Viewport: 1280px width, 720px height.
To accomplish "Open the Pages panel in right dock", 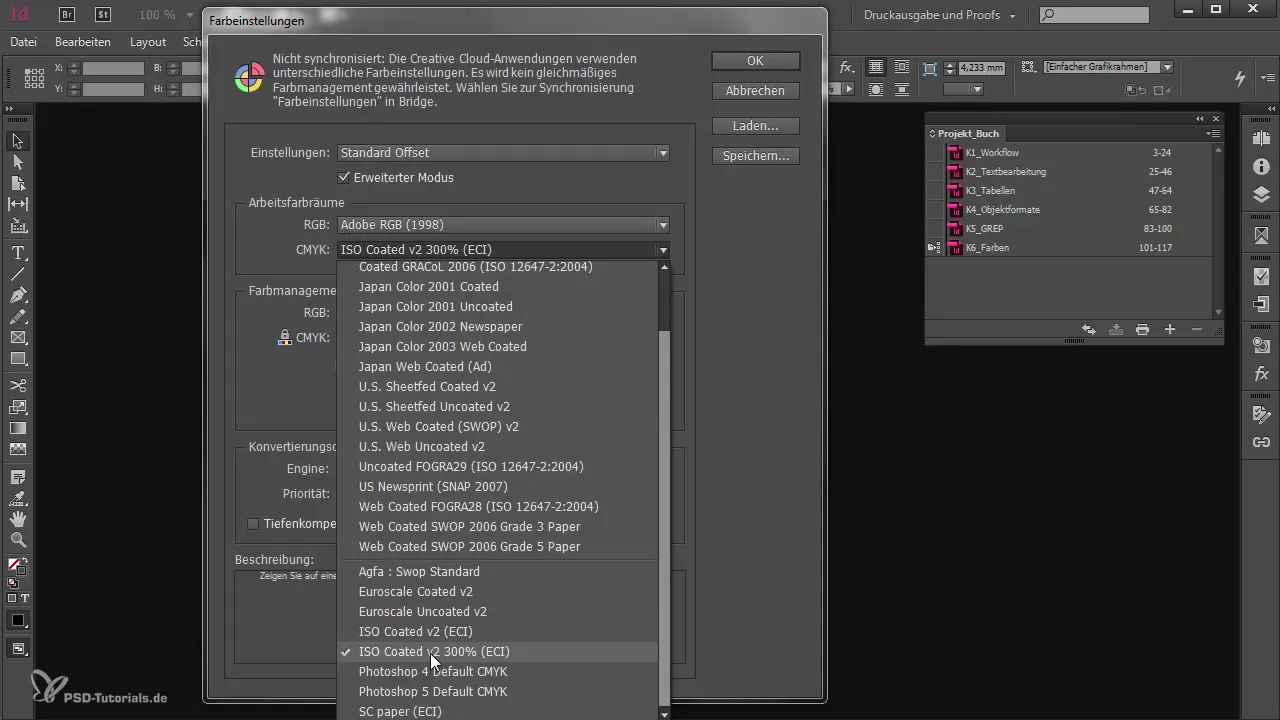I will pos(1261,138).
